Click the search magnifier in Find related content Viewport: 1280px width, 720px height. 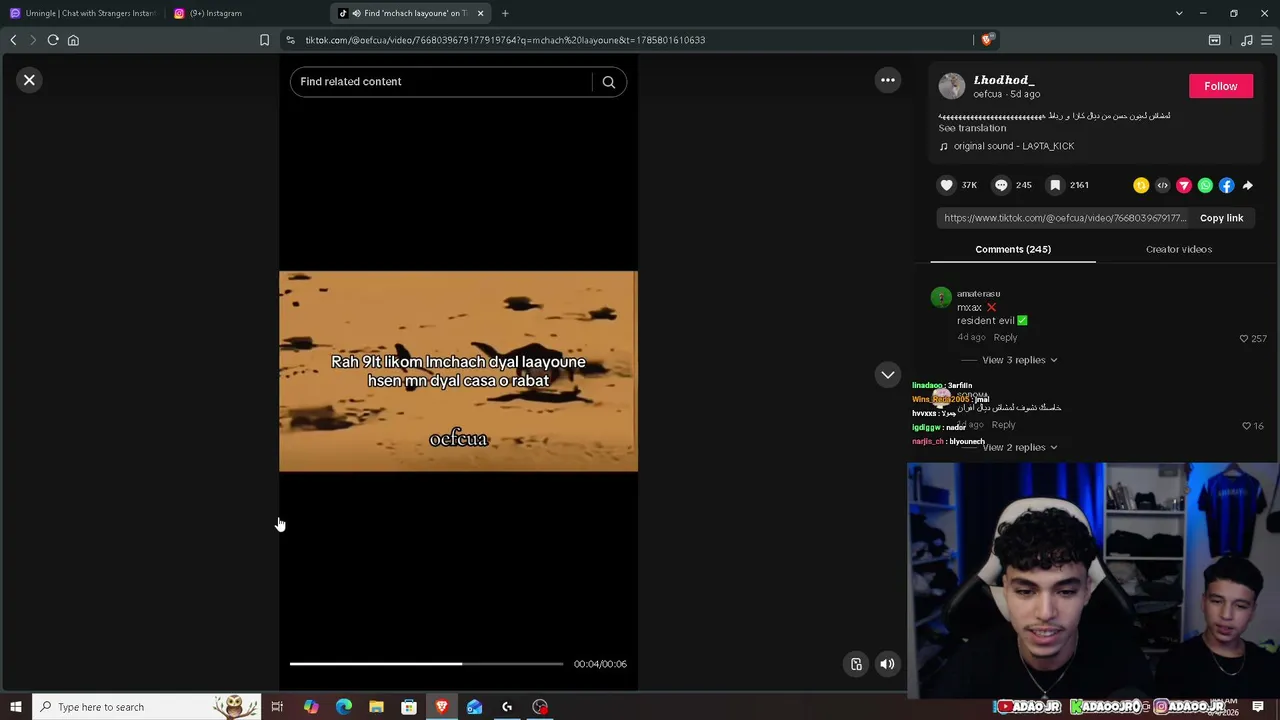[x=608, y=82]
